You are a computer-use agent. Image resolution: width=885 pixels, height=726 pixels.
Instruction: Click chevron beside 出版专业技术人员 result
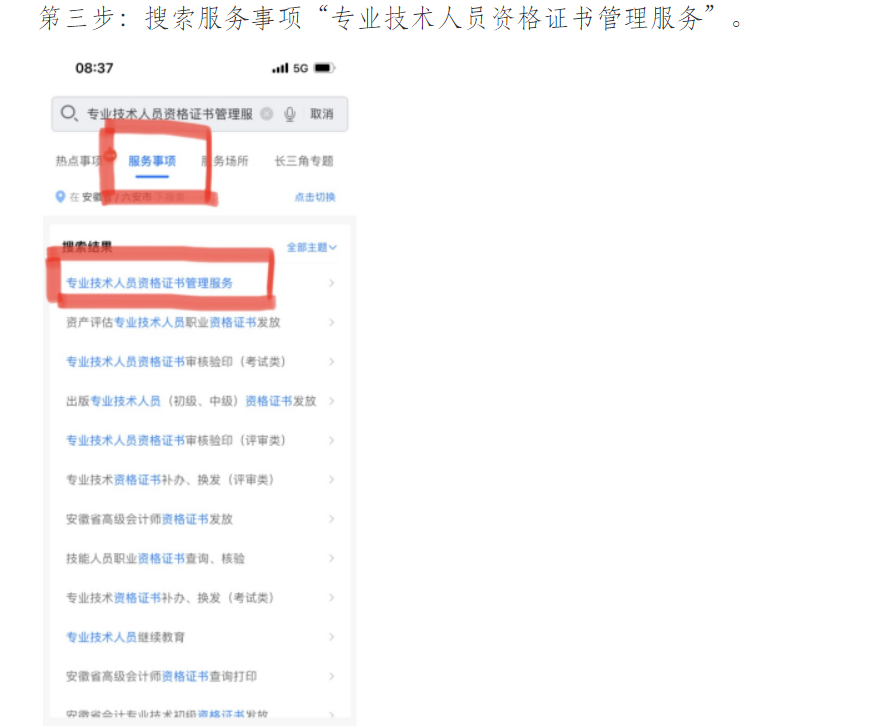pyautogui.click(x=331, y=401)
